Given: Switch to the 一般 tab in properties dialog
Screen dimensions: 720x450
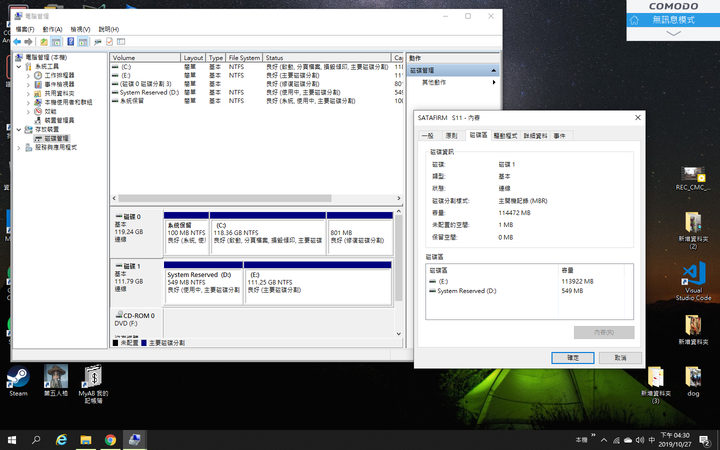Looking at the screenshot, I should (x=428, y=135).
